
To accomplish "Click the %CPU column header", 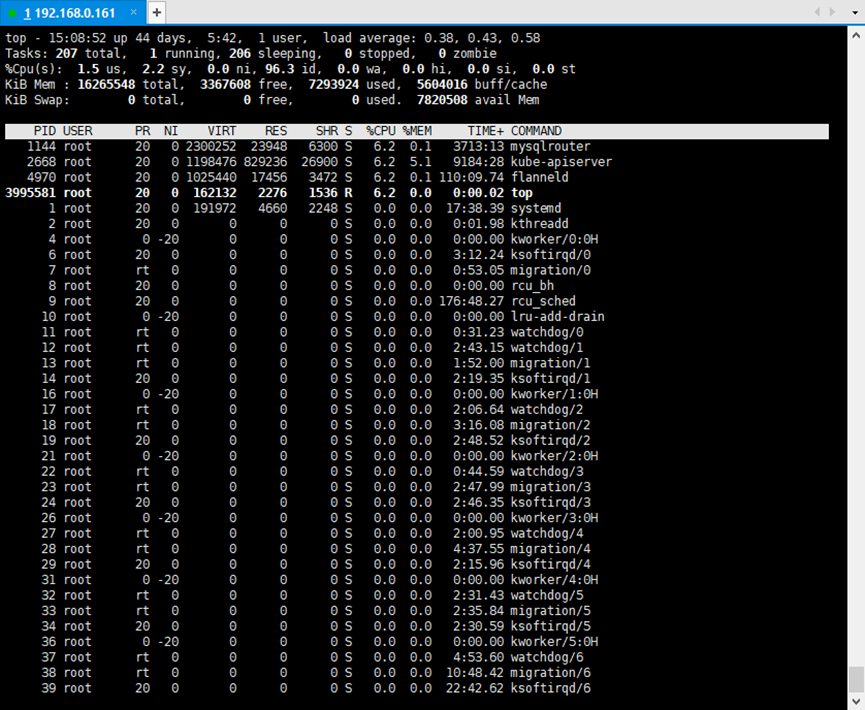I will pos(381,131).
